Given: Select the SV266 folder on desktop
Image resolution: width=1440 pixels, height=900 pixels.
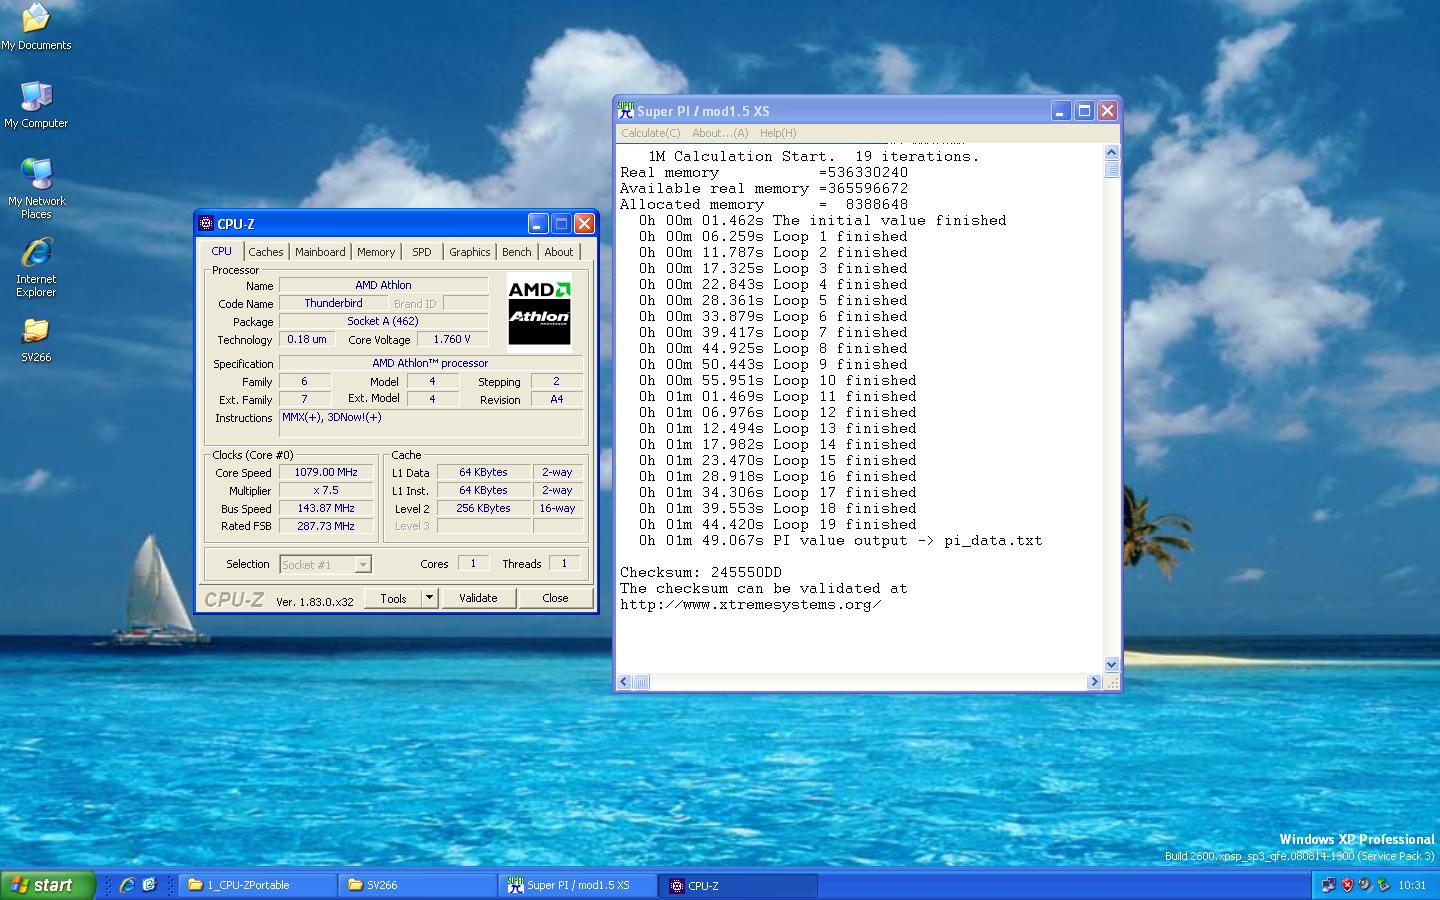Looking at the screenshot, I should (36, 339).
